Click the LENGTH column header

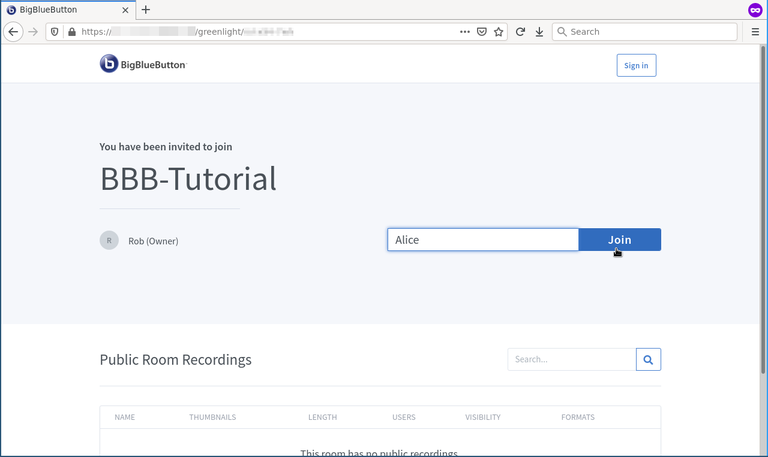coord(322,417)
